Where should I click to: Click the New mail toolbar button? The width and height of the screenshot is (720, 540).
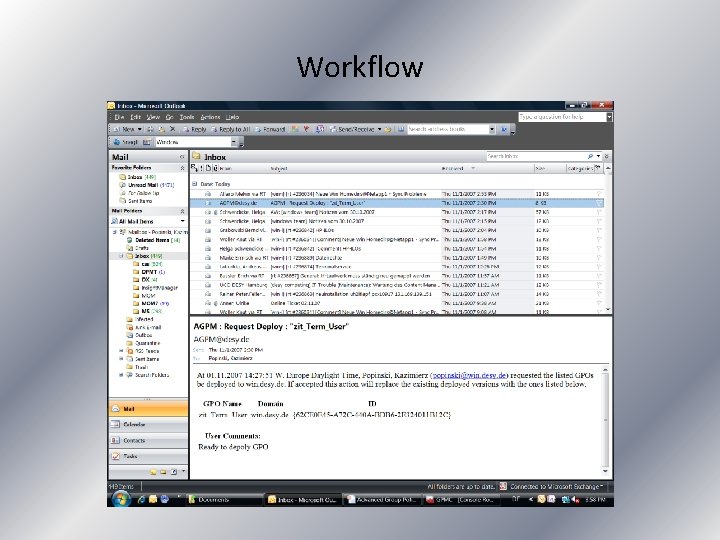coord(124,129)
